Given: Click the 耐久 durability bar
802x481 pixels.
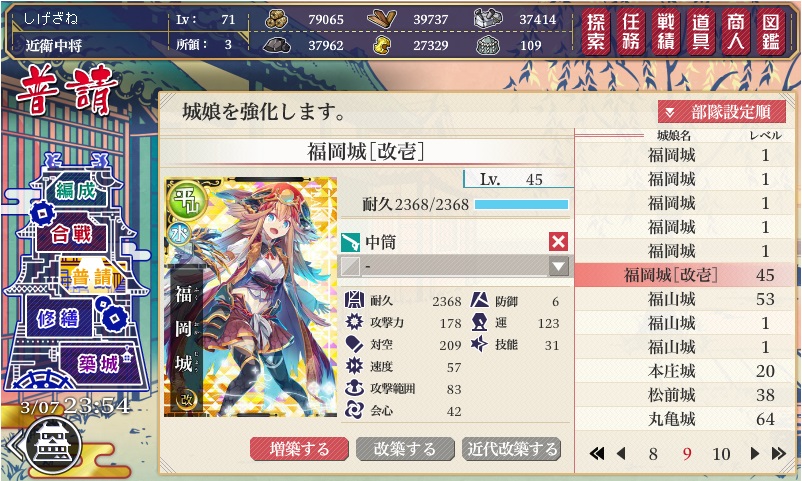Looking at the screenshot, I should [x=521, y=205].
